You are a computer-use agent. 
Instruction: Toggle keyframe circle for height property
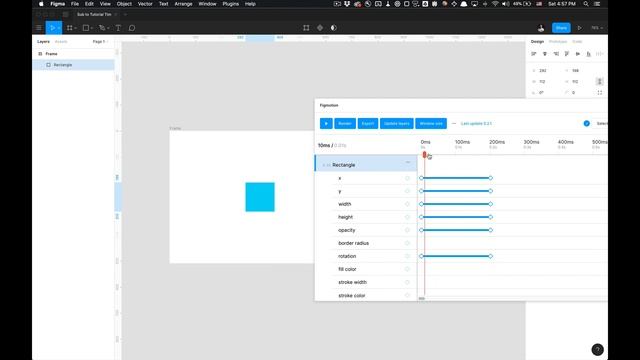pyautogui.click(x=407, y=217)
